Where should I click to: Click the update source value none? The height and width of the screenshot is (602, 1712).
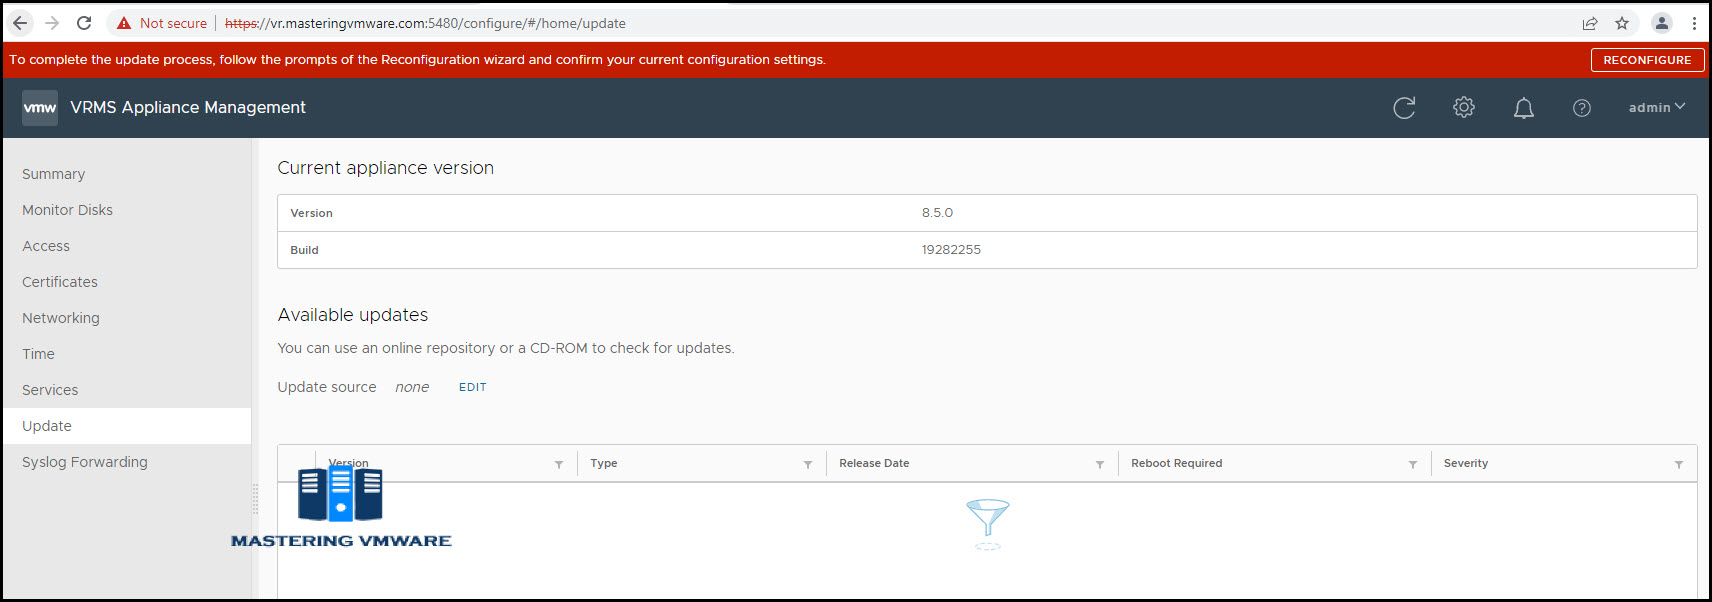click(412, 387)
